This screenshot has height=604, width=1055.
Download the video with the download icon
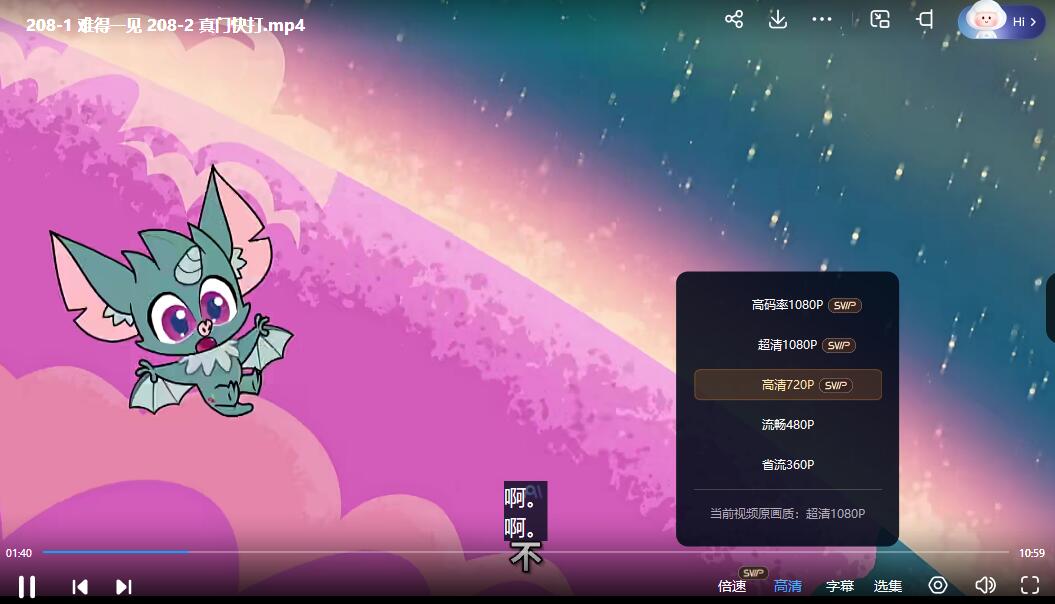coord(778,19)
